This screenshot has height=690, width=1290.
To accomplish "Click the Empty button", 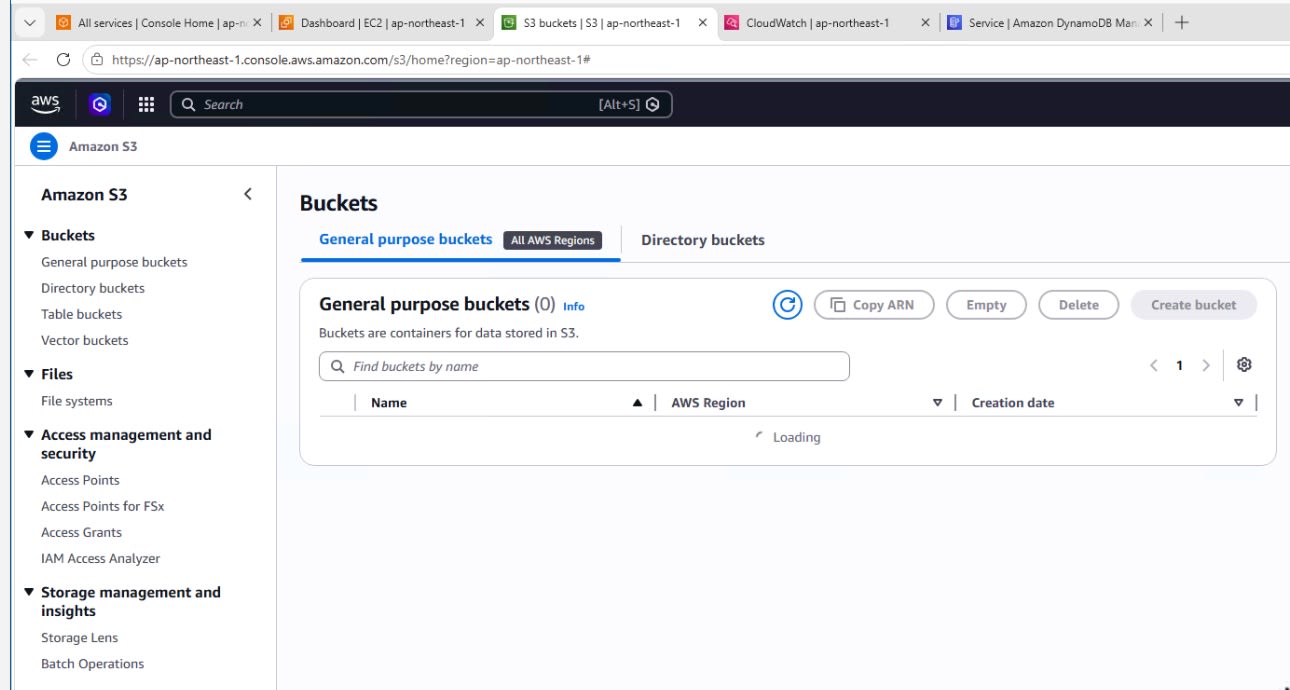I will tap(986, 305).
